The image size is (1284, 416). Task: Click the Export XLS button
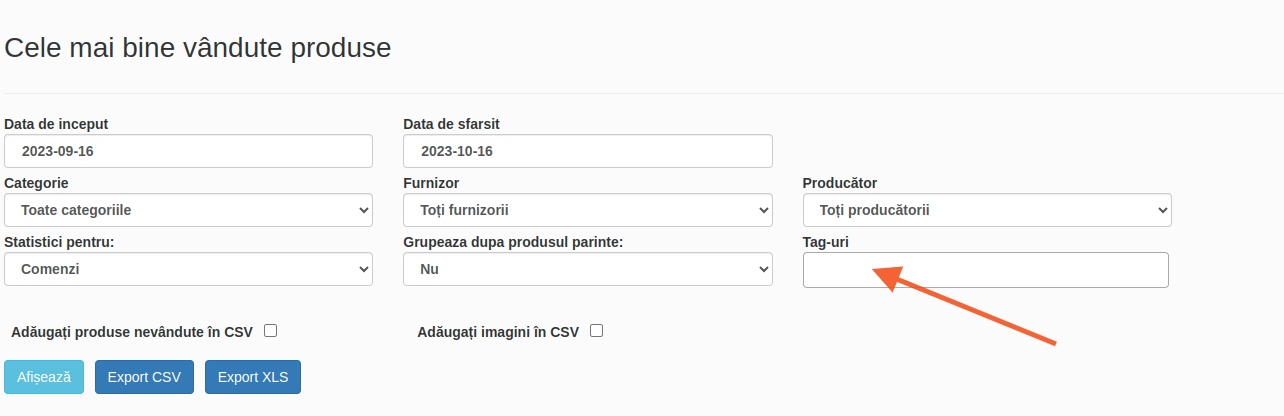pos(253,377)
